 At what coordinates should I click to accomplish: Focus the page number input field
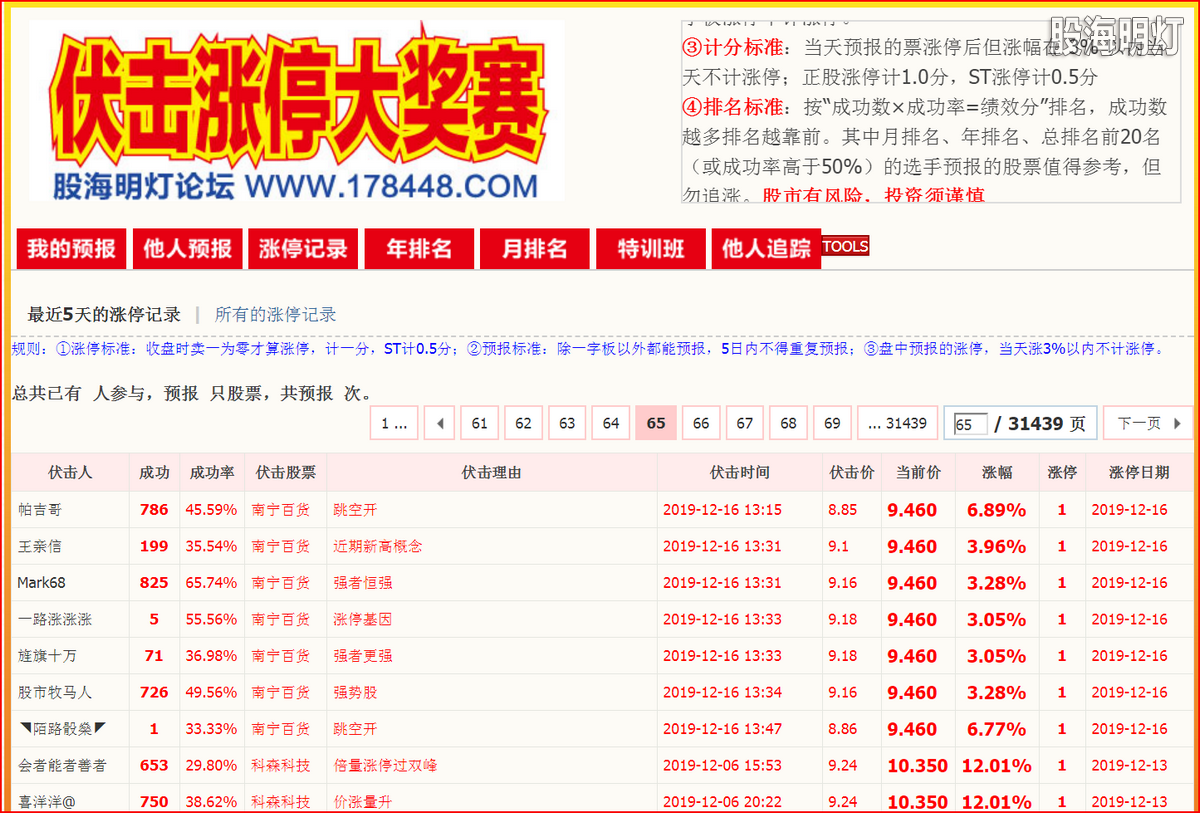pos(970,424)
